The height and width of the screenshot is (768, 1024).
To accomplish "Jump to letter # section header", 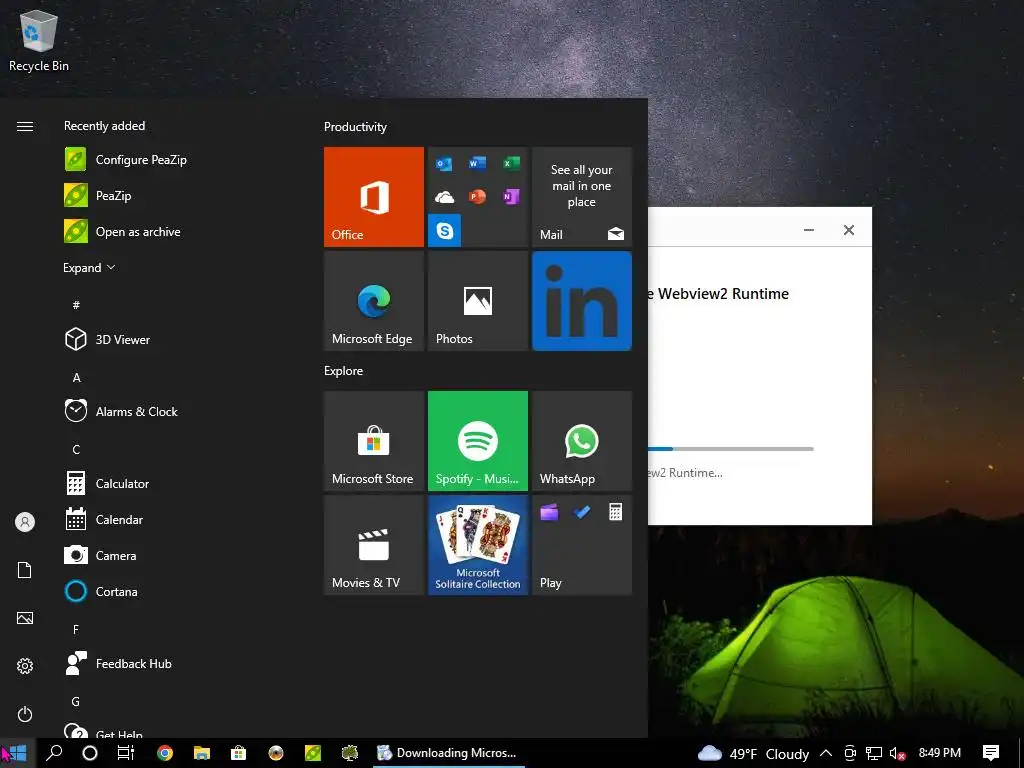I will pyautogui.click(x=76, y=305).
